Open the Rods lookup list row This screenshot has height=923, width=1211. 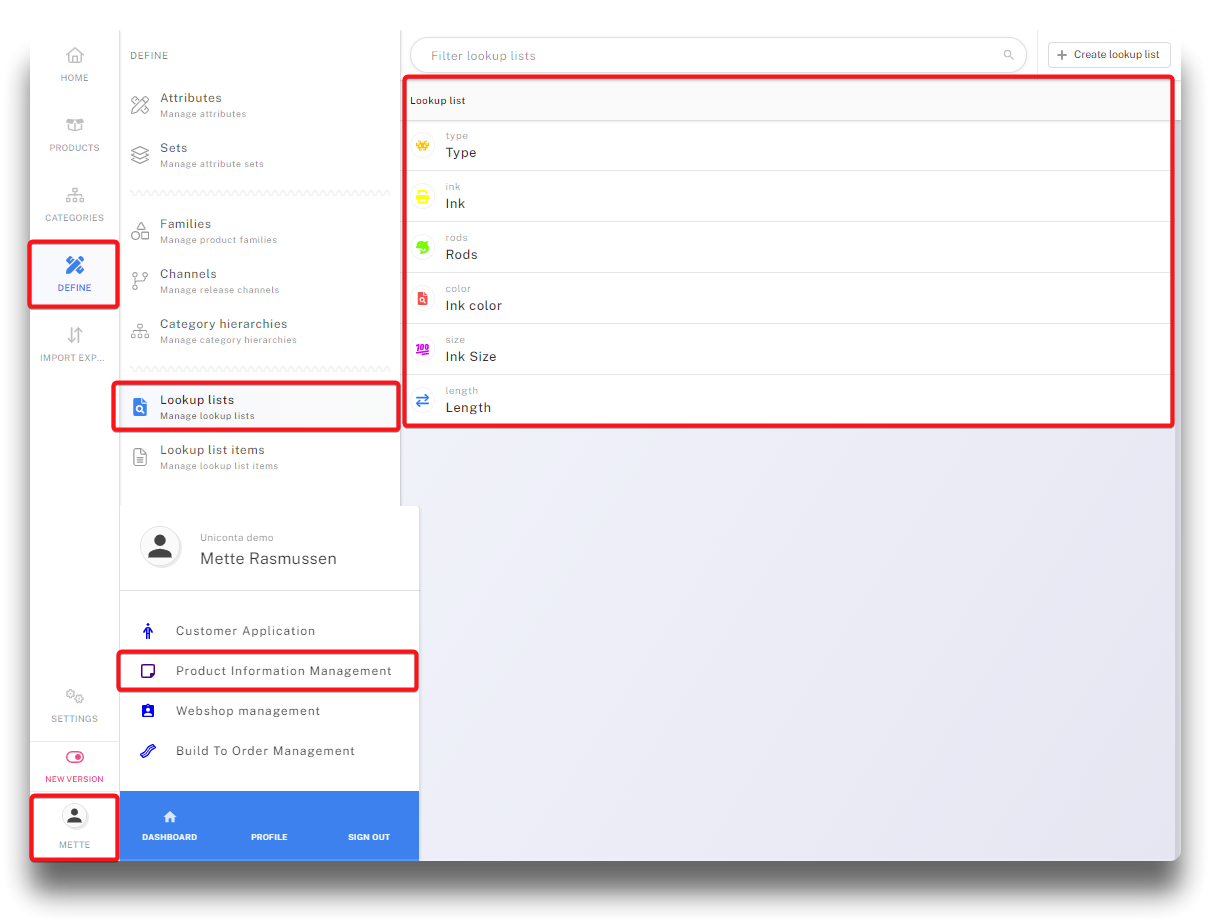462,255
